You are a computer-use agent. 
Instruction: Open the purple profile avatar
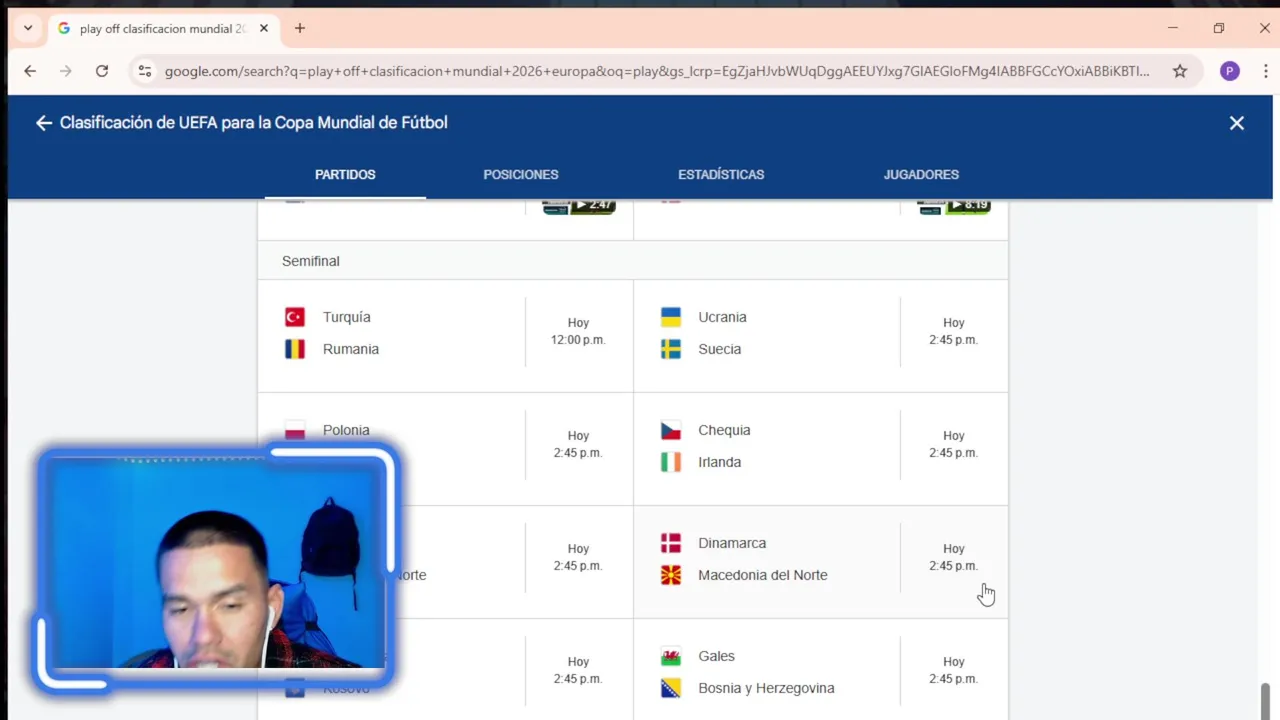coord(1230,71)
